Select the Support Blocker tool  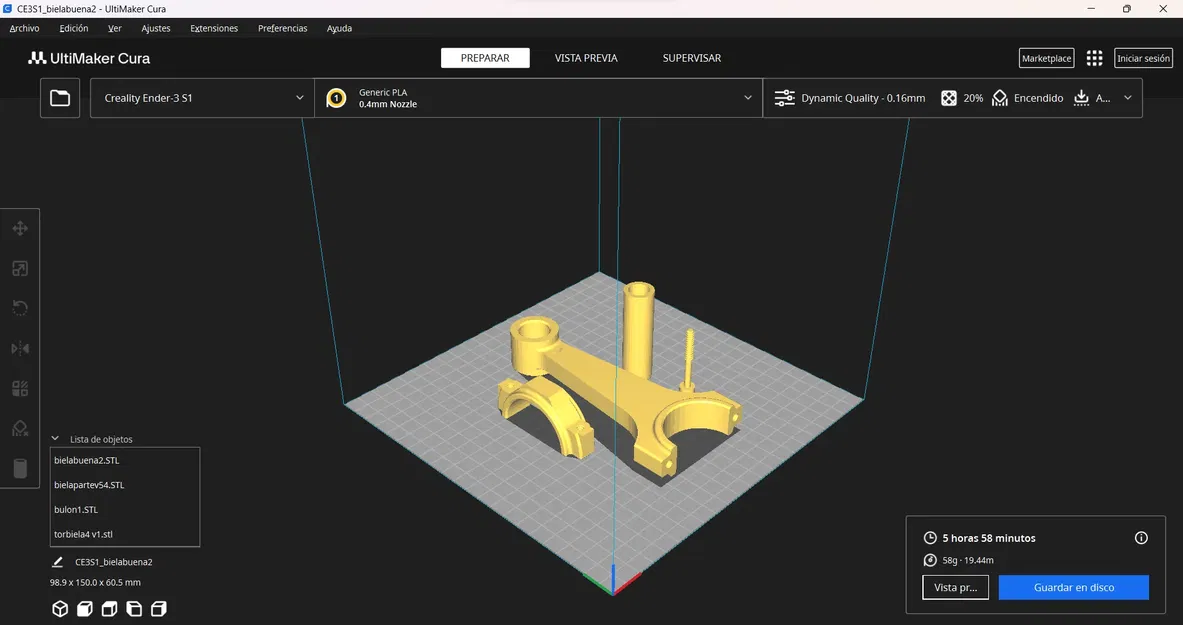(20, 429)
